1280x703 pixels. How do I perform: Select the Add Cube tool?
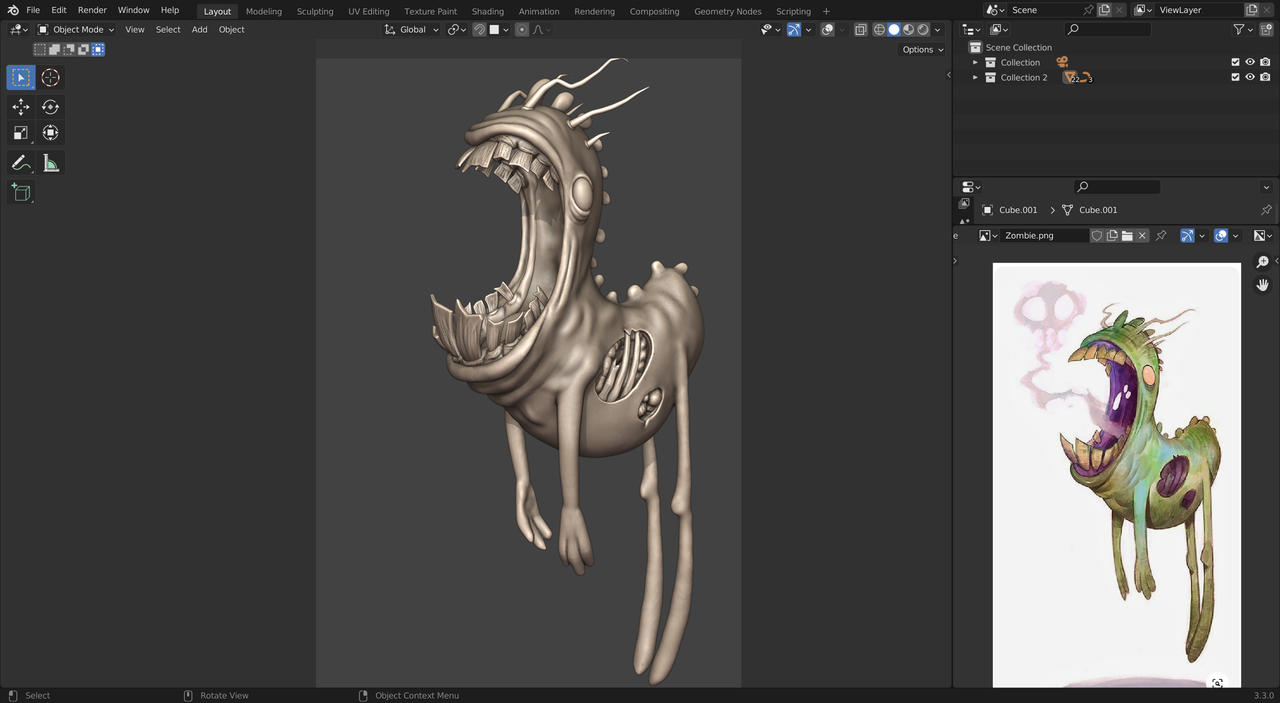pyautogui.click(x=20, y=193)
